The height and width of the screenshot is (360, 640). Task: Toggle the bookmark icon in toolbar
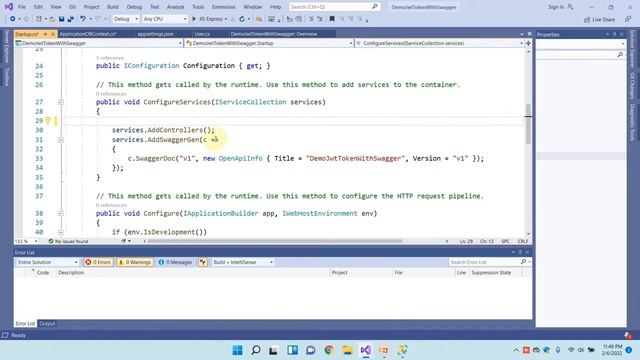tap(332, 19)
